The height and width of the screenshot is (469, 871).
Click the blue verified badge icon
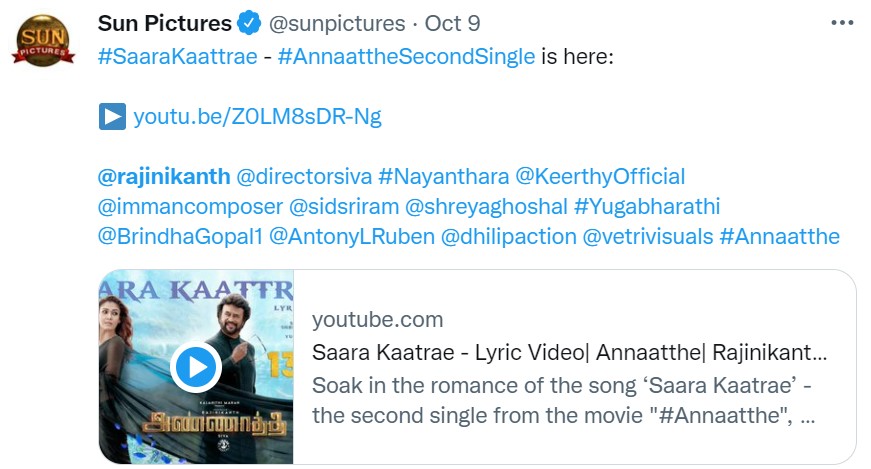point(249,22)
